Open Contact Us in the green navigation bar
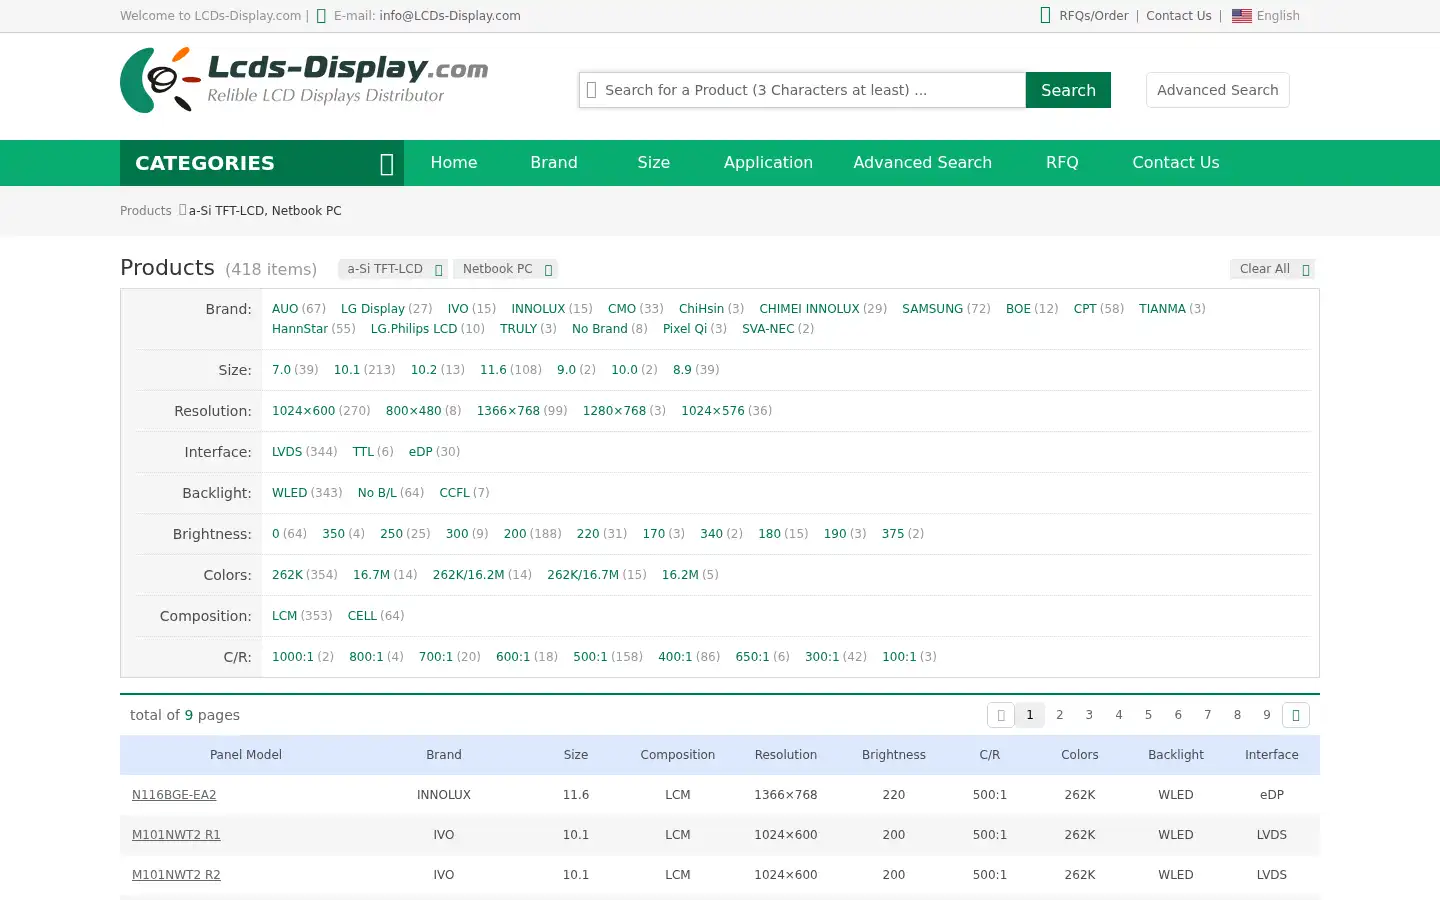This screenshot has height=900, width=1440. pos(1176,163)
